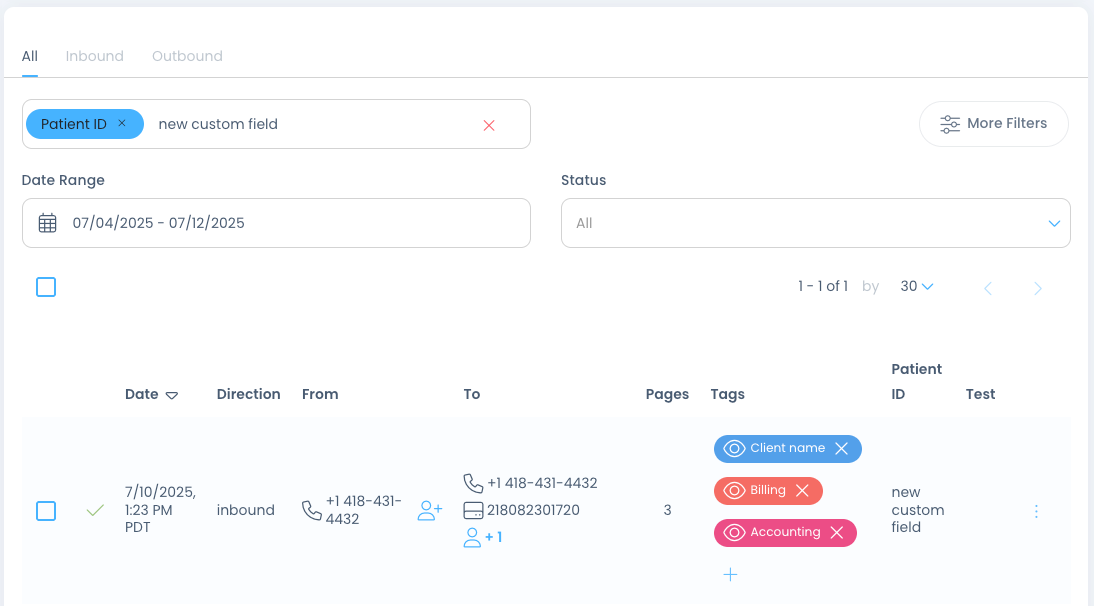Toggle the select-all checkbox

pos(46,287)
